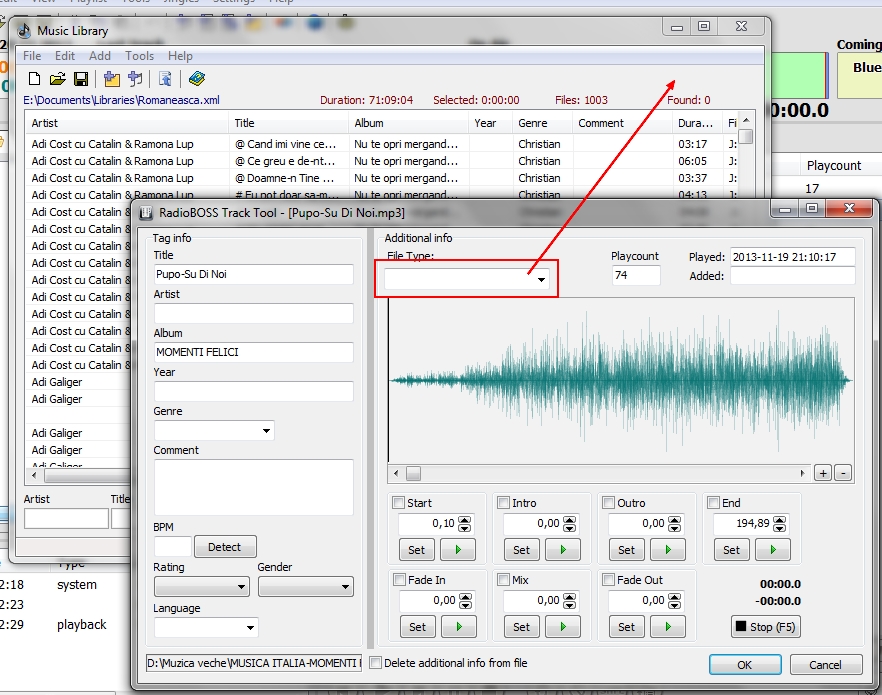Click the Add folder icon in Music Library
The width and height of the screenshot is (882, 695).
(x=112, y=79)
